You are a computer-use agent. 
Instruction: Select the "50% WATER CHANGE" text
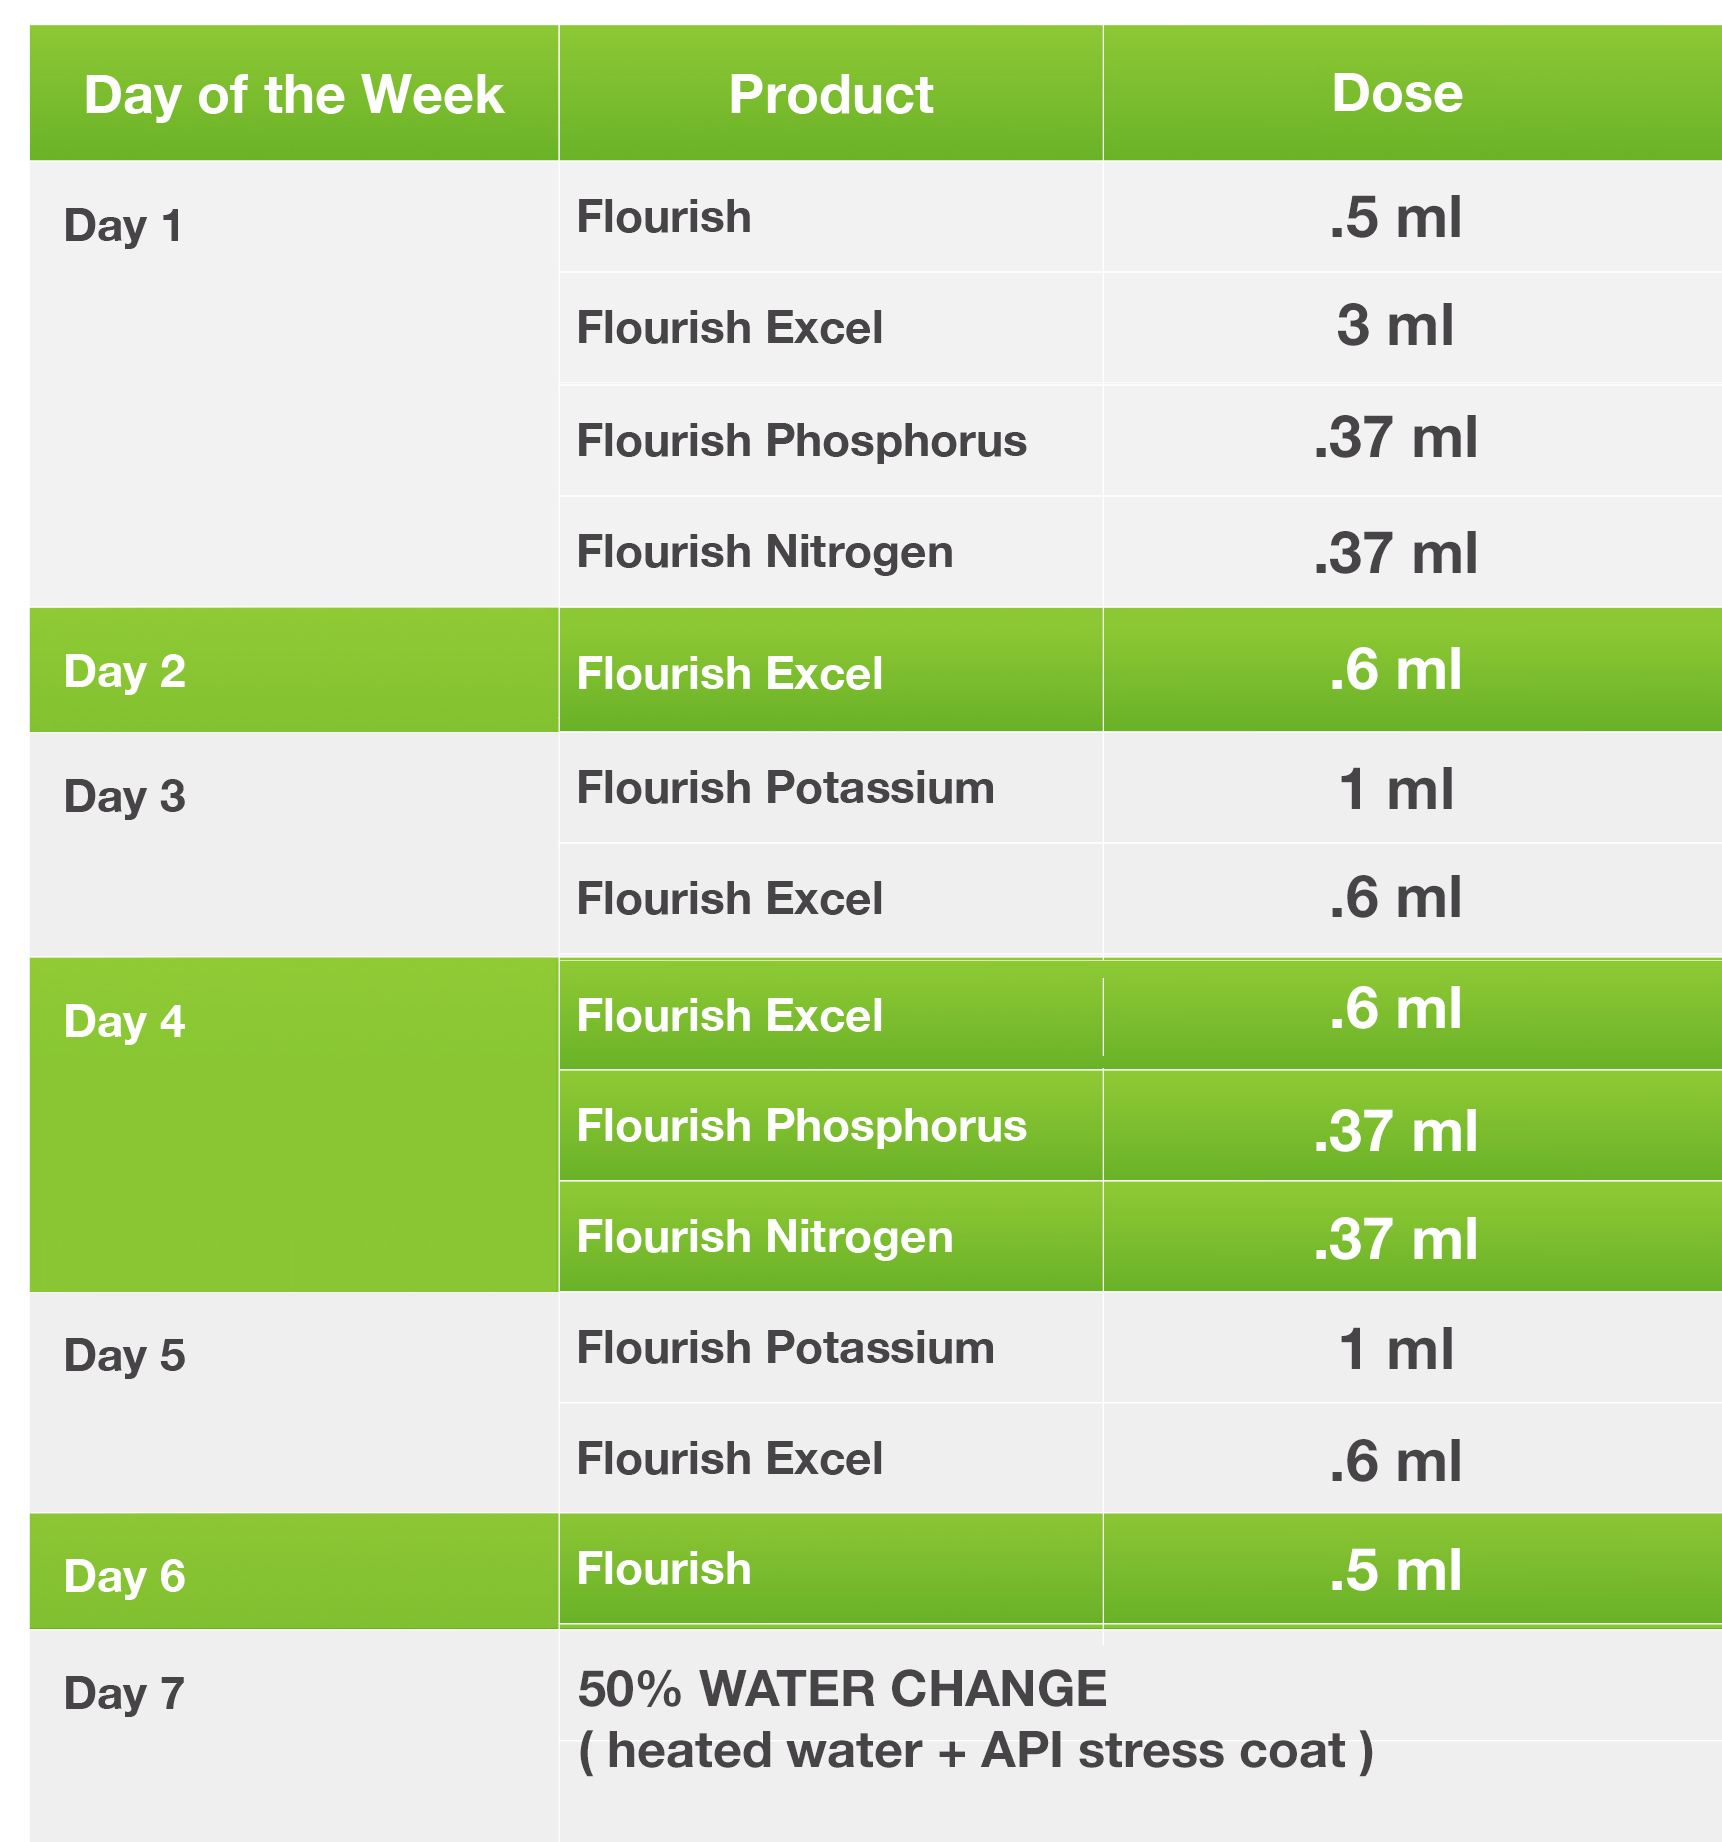point(842,1689)
